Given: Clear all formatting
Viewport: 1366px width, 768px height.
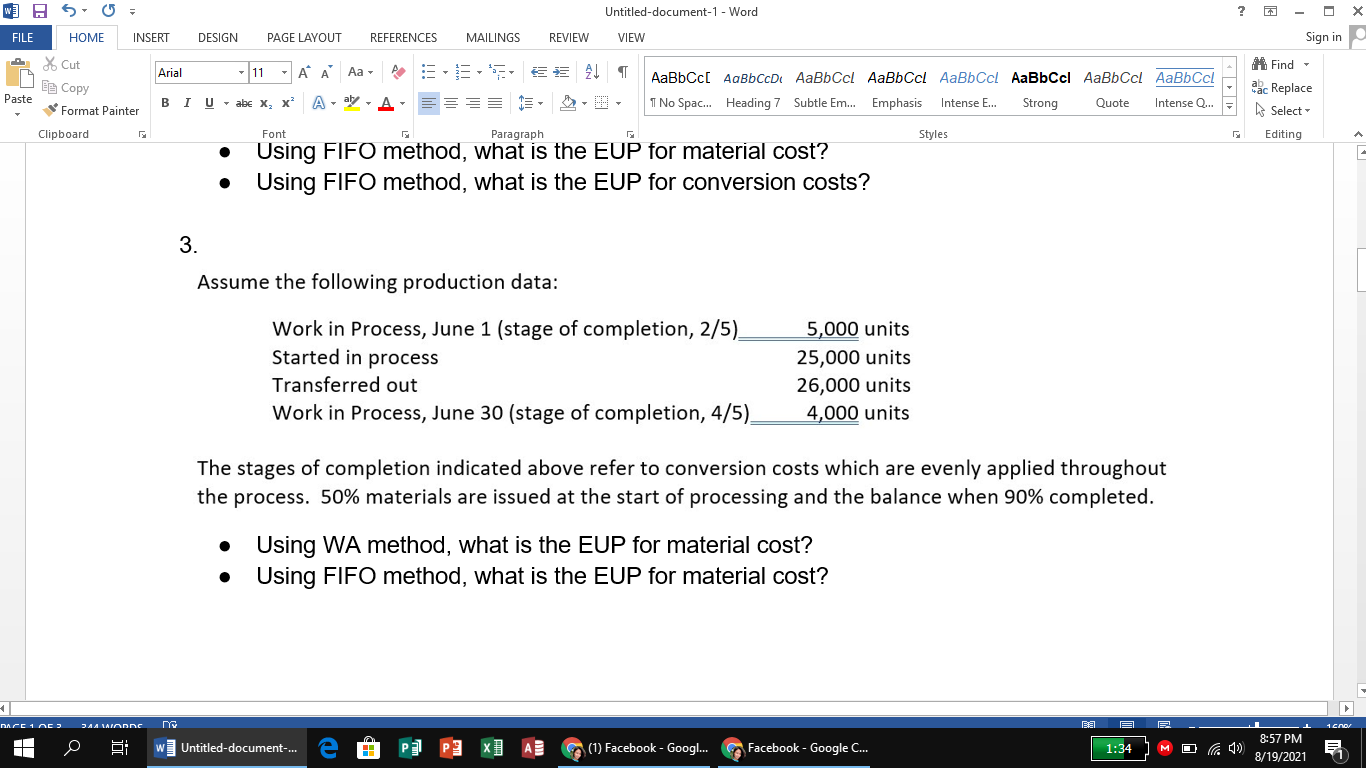Looking at the screenshot, I should tap(396, 73).
